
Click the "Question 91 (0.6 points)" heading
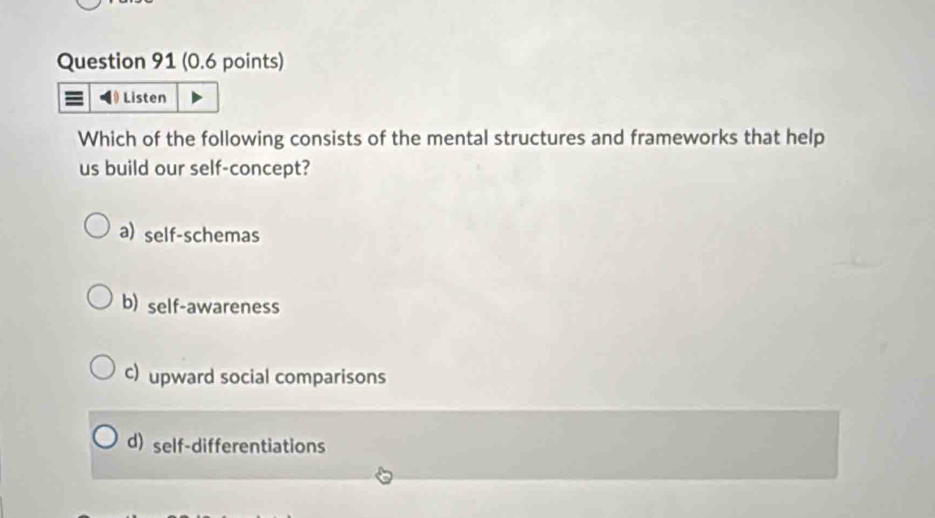(x=170, y=61)
